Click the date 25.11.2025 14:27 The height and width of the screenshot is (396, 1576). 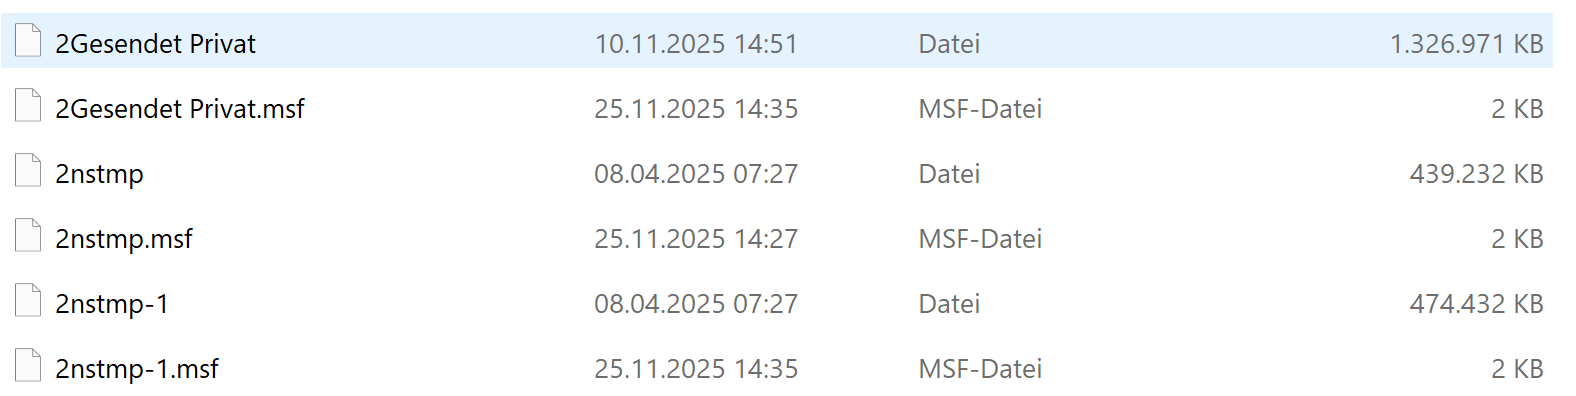[696, 239]
